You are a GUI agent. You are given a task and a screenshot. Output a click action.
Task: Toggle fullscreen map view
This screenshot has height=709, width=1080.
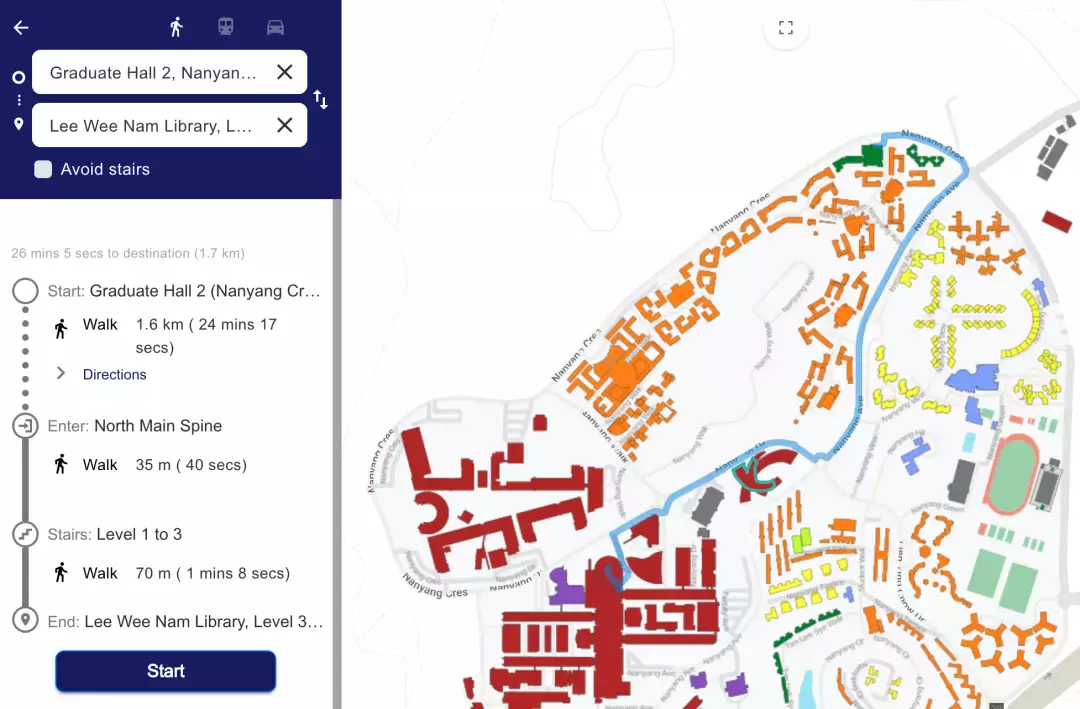786,28
